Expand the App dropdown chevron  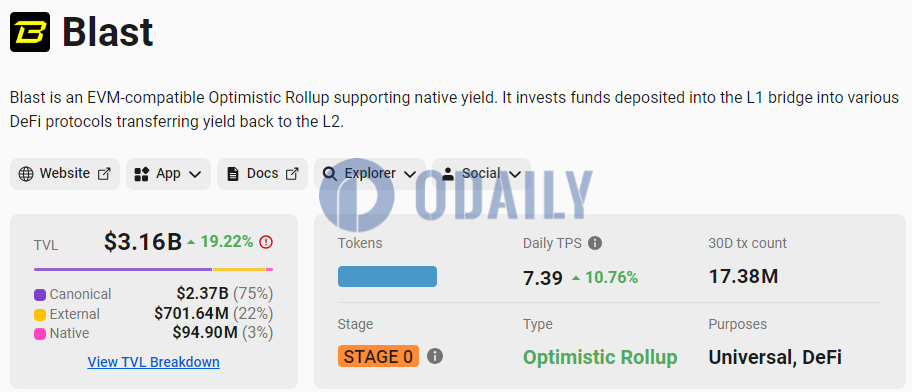[195, 174]
